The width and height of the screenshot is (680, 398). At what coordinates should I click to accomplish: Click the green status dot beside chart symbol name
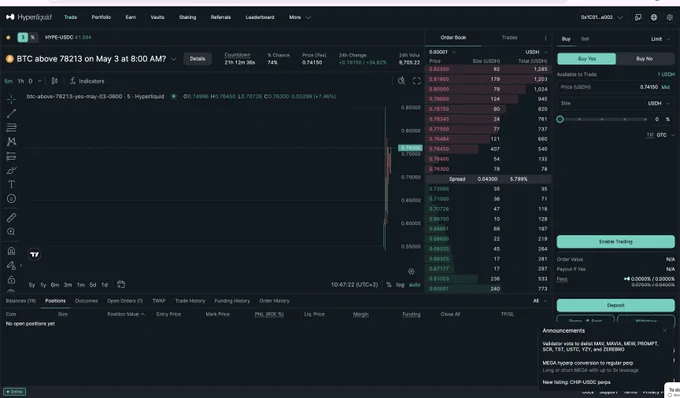click(173, 96)
